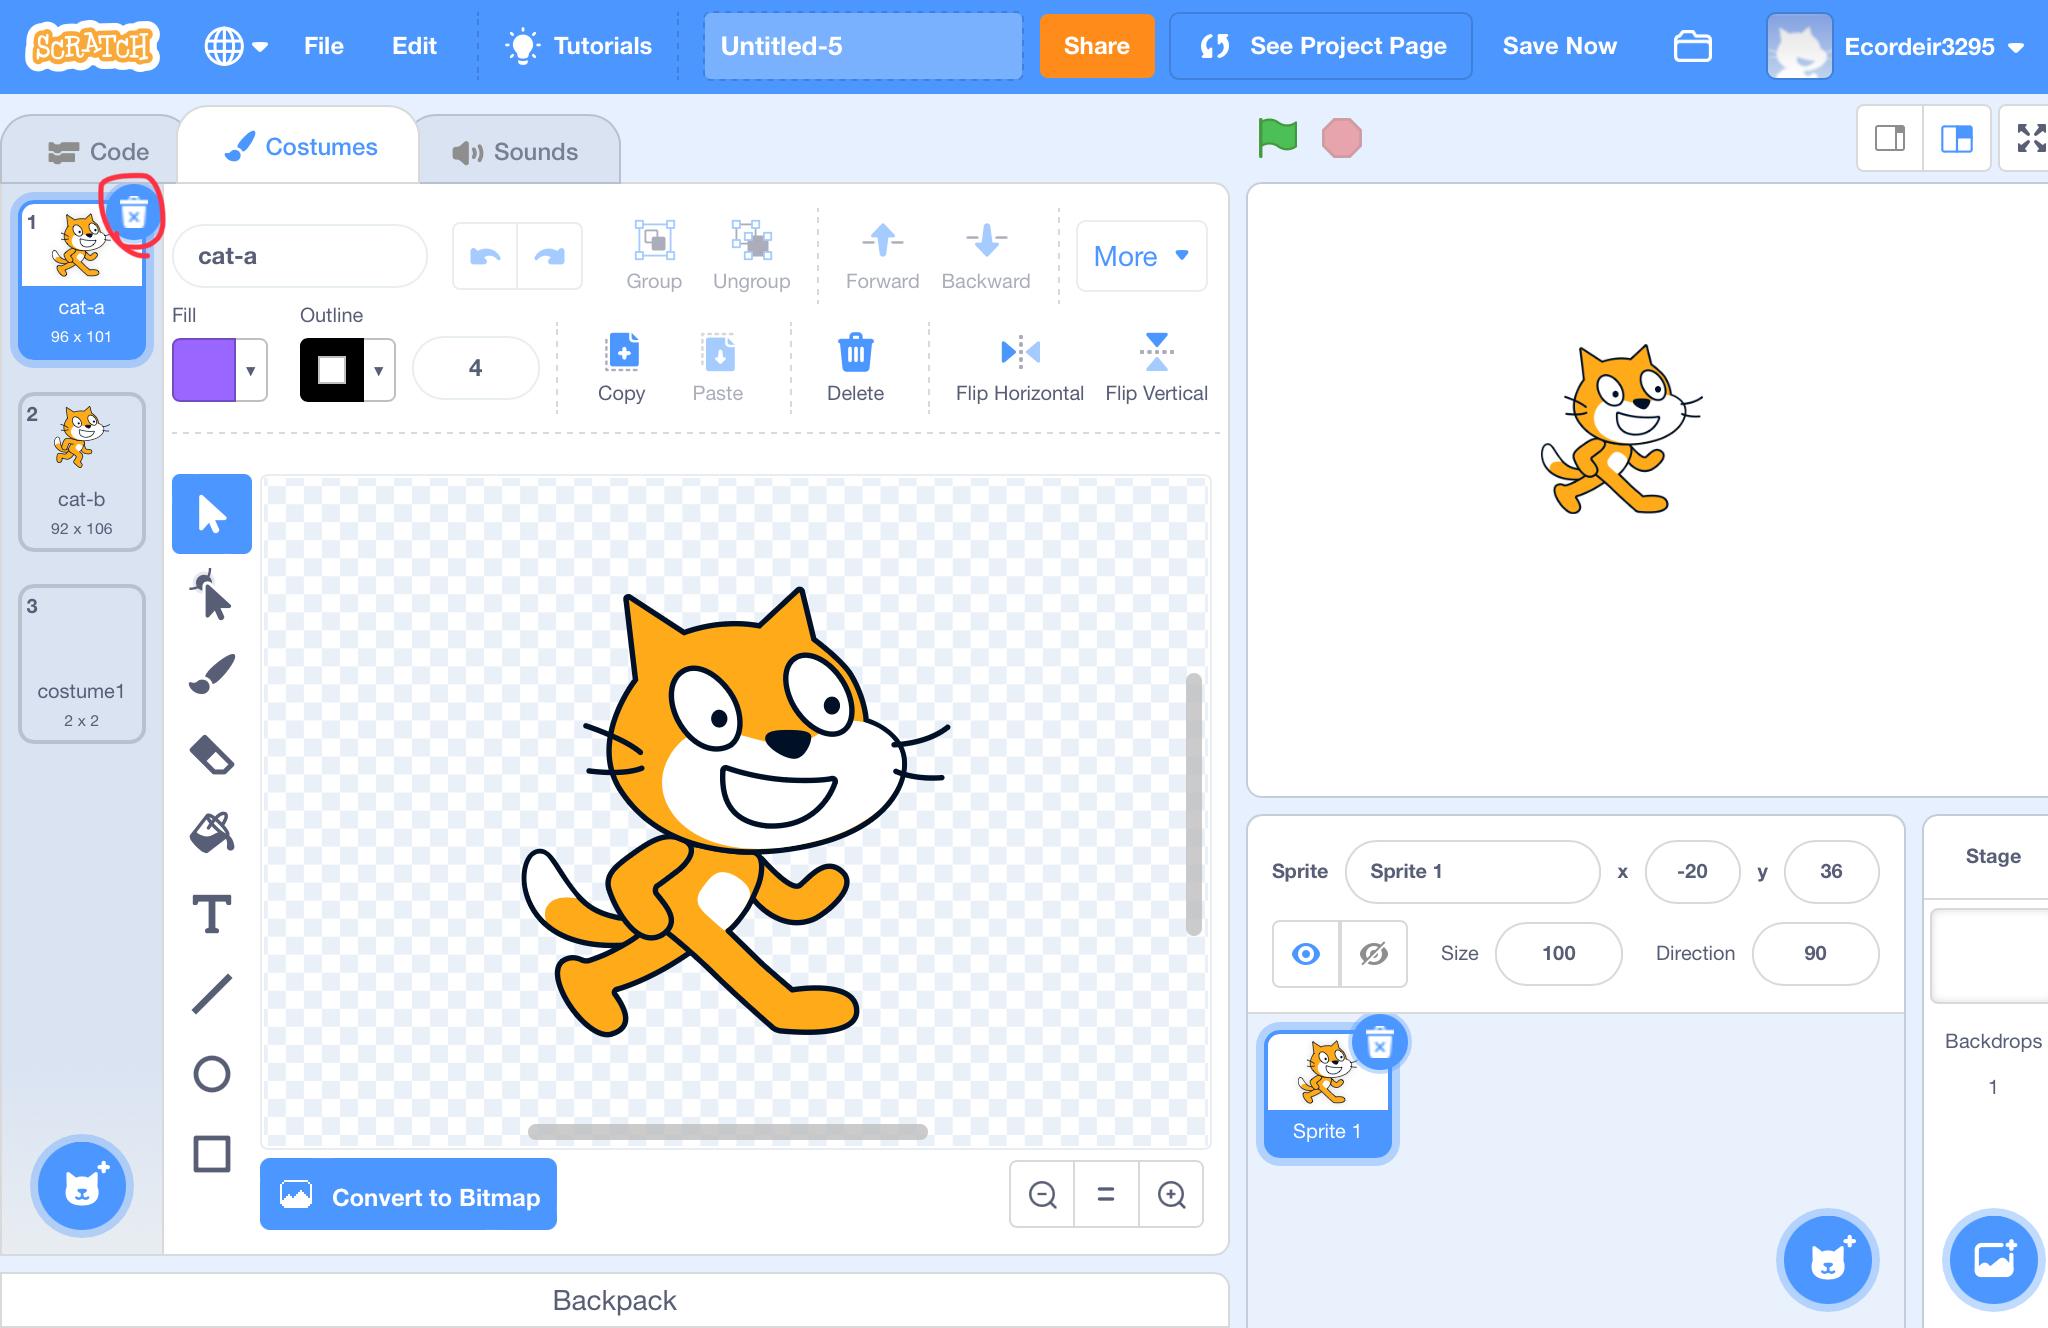2048x1328 pixels.
Task: Click the orange Share button
Action: pyautogui.click(x=1096, y=46)
